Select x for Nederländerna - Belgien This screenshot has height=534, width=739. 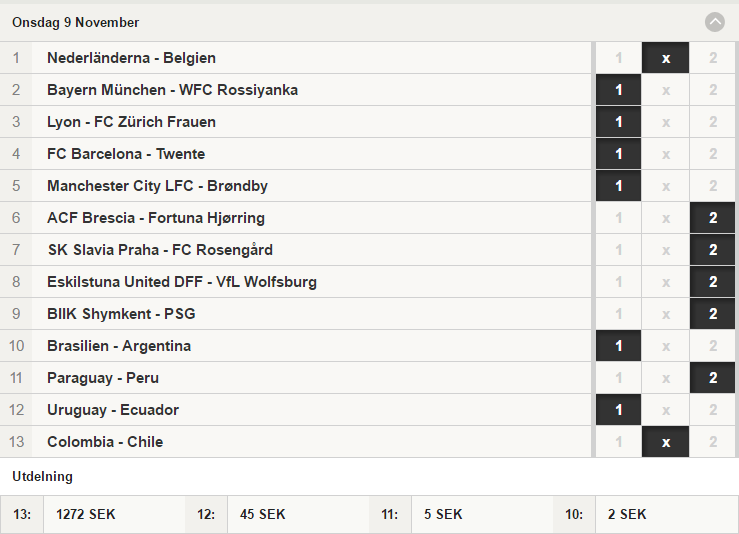665,58
